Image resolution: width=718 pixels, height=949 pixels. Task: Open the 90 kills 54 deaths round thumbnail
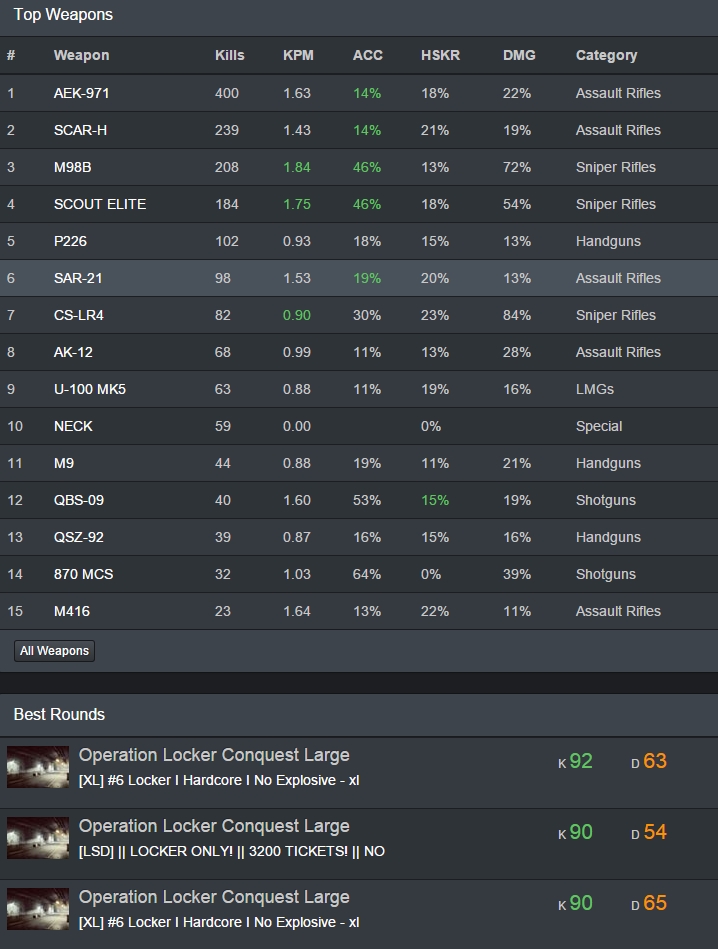tap(38, 838)
